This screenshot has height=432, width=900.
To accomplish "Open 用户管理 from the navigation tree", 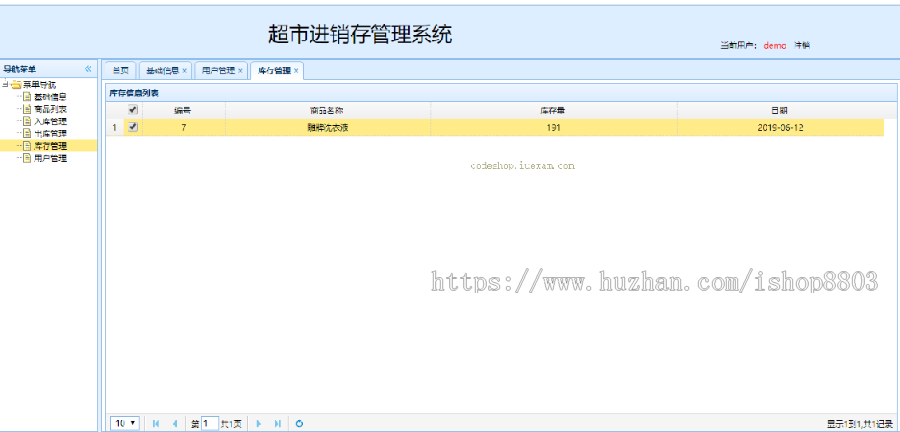I will click(51, 158).
